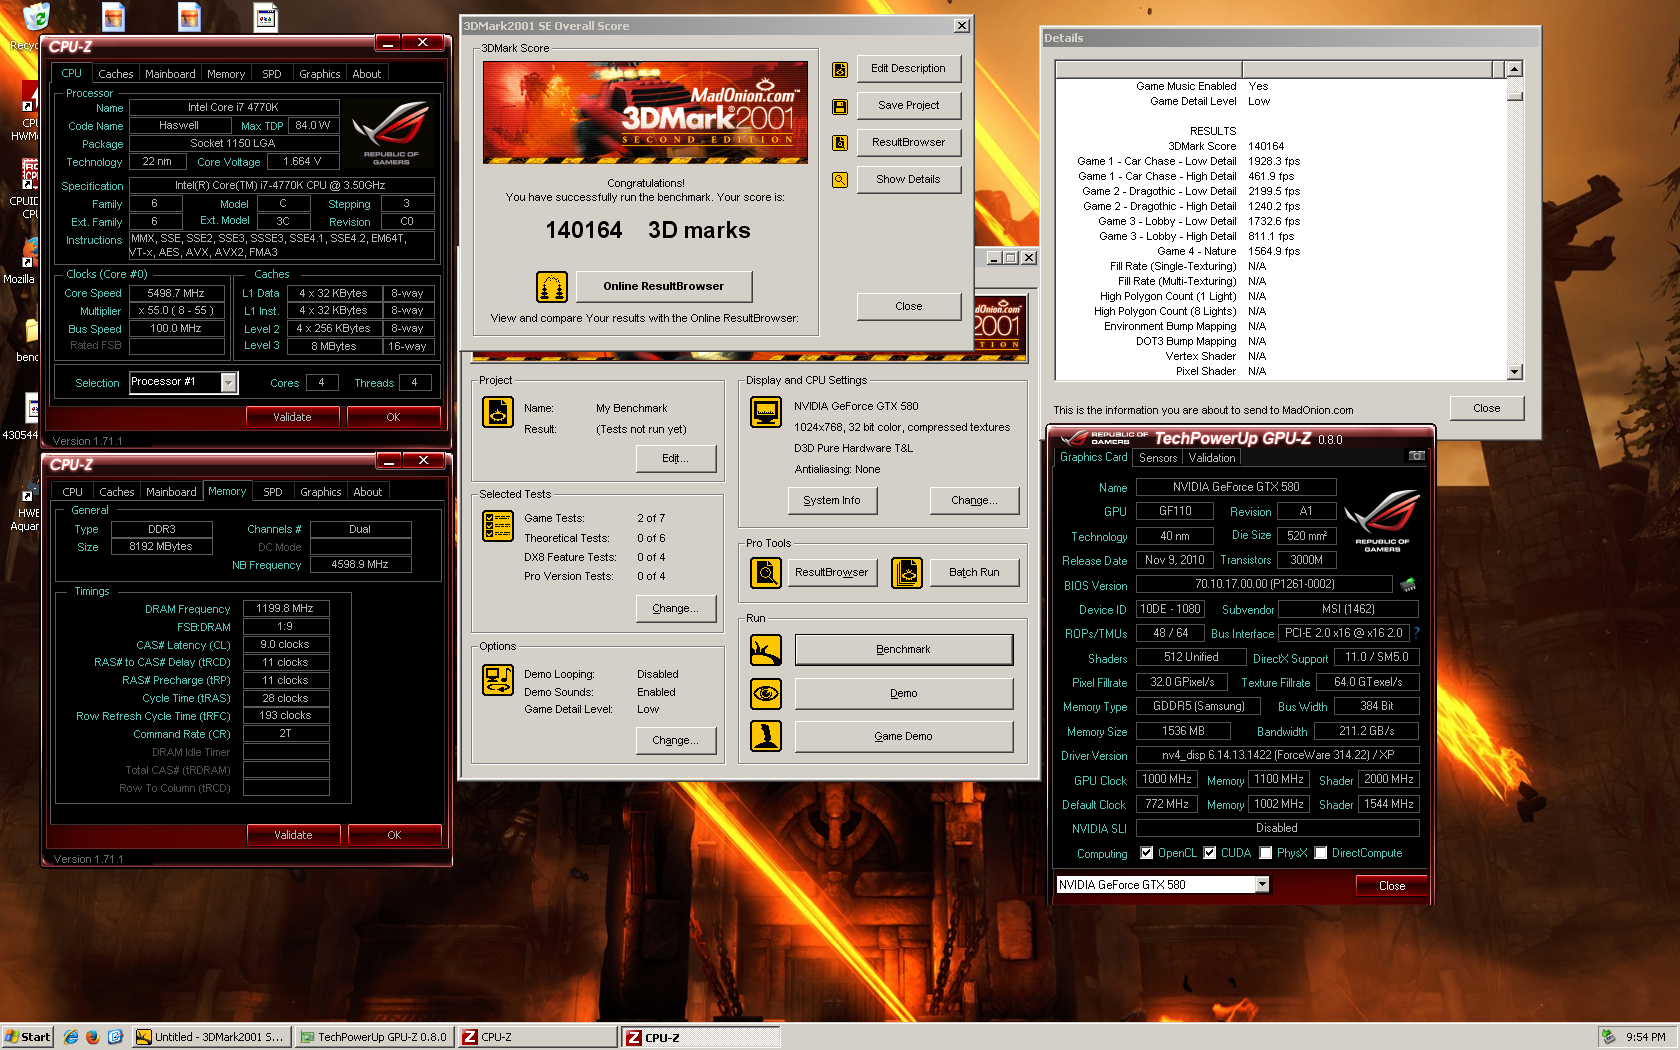Viewport: 1680px width, 1050px height.
Task: Open SPD tab in bottom CPU-Z window
Action: [x=273, y=492]
